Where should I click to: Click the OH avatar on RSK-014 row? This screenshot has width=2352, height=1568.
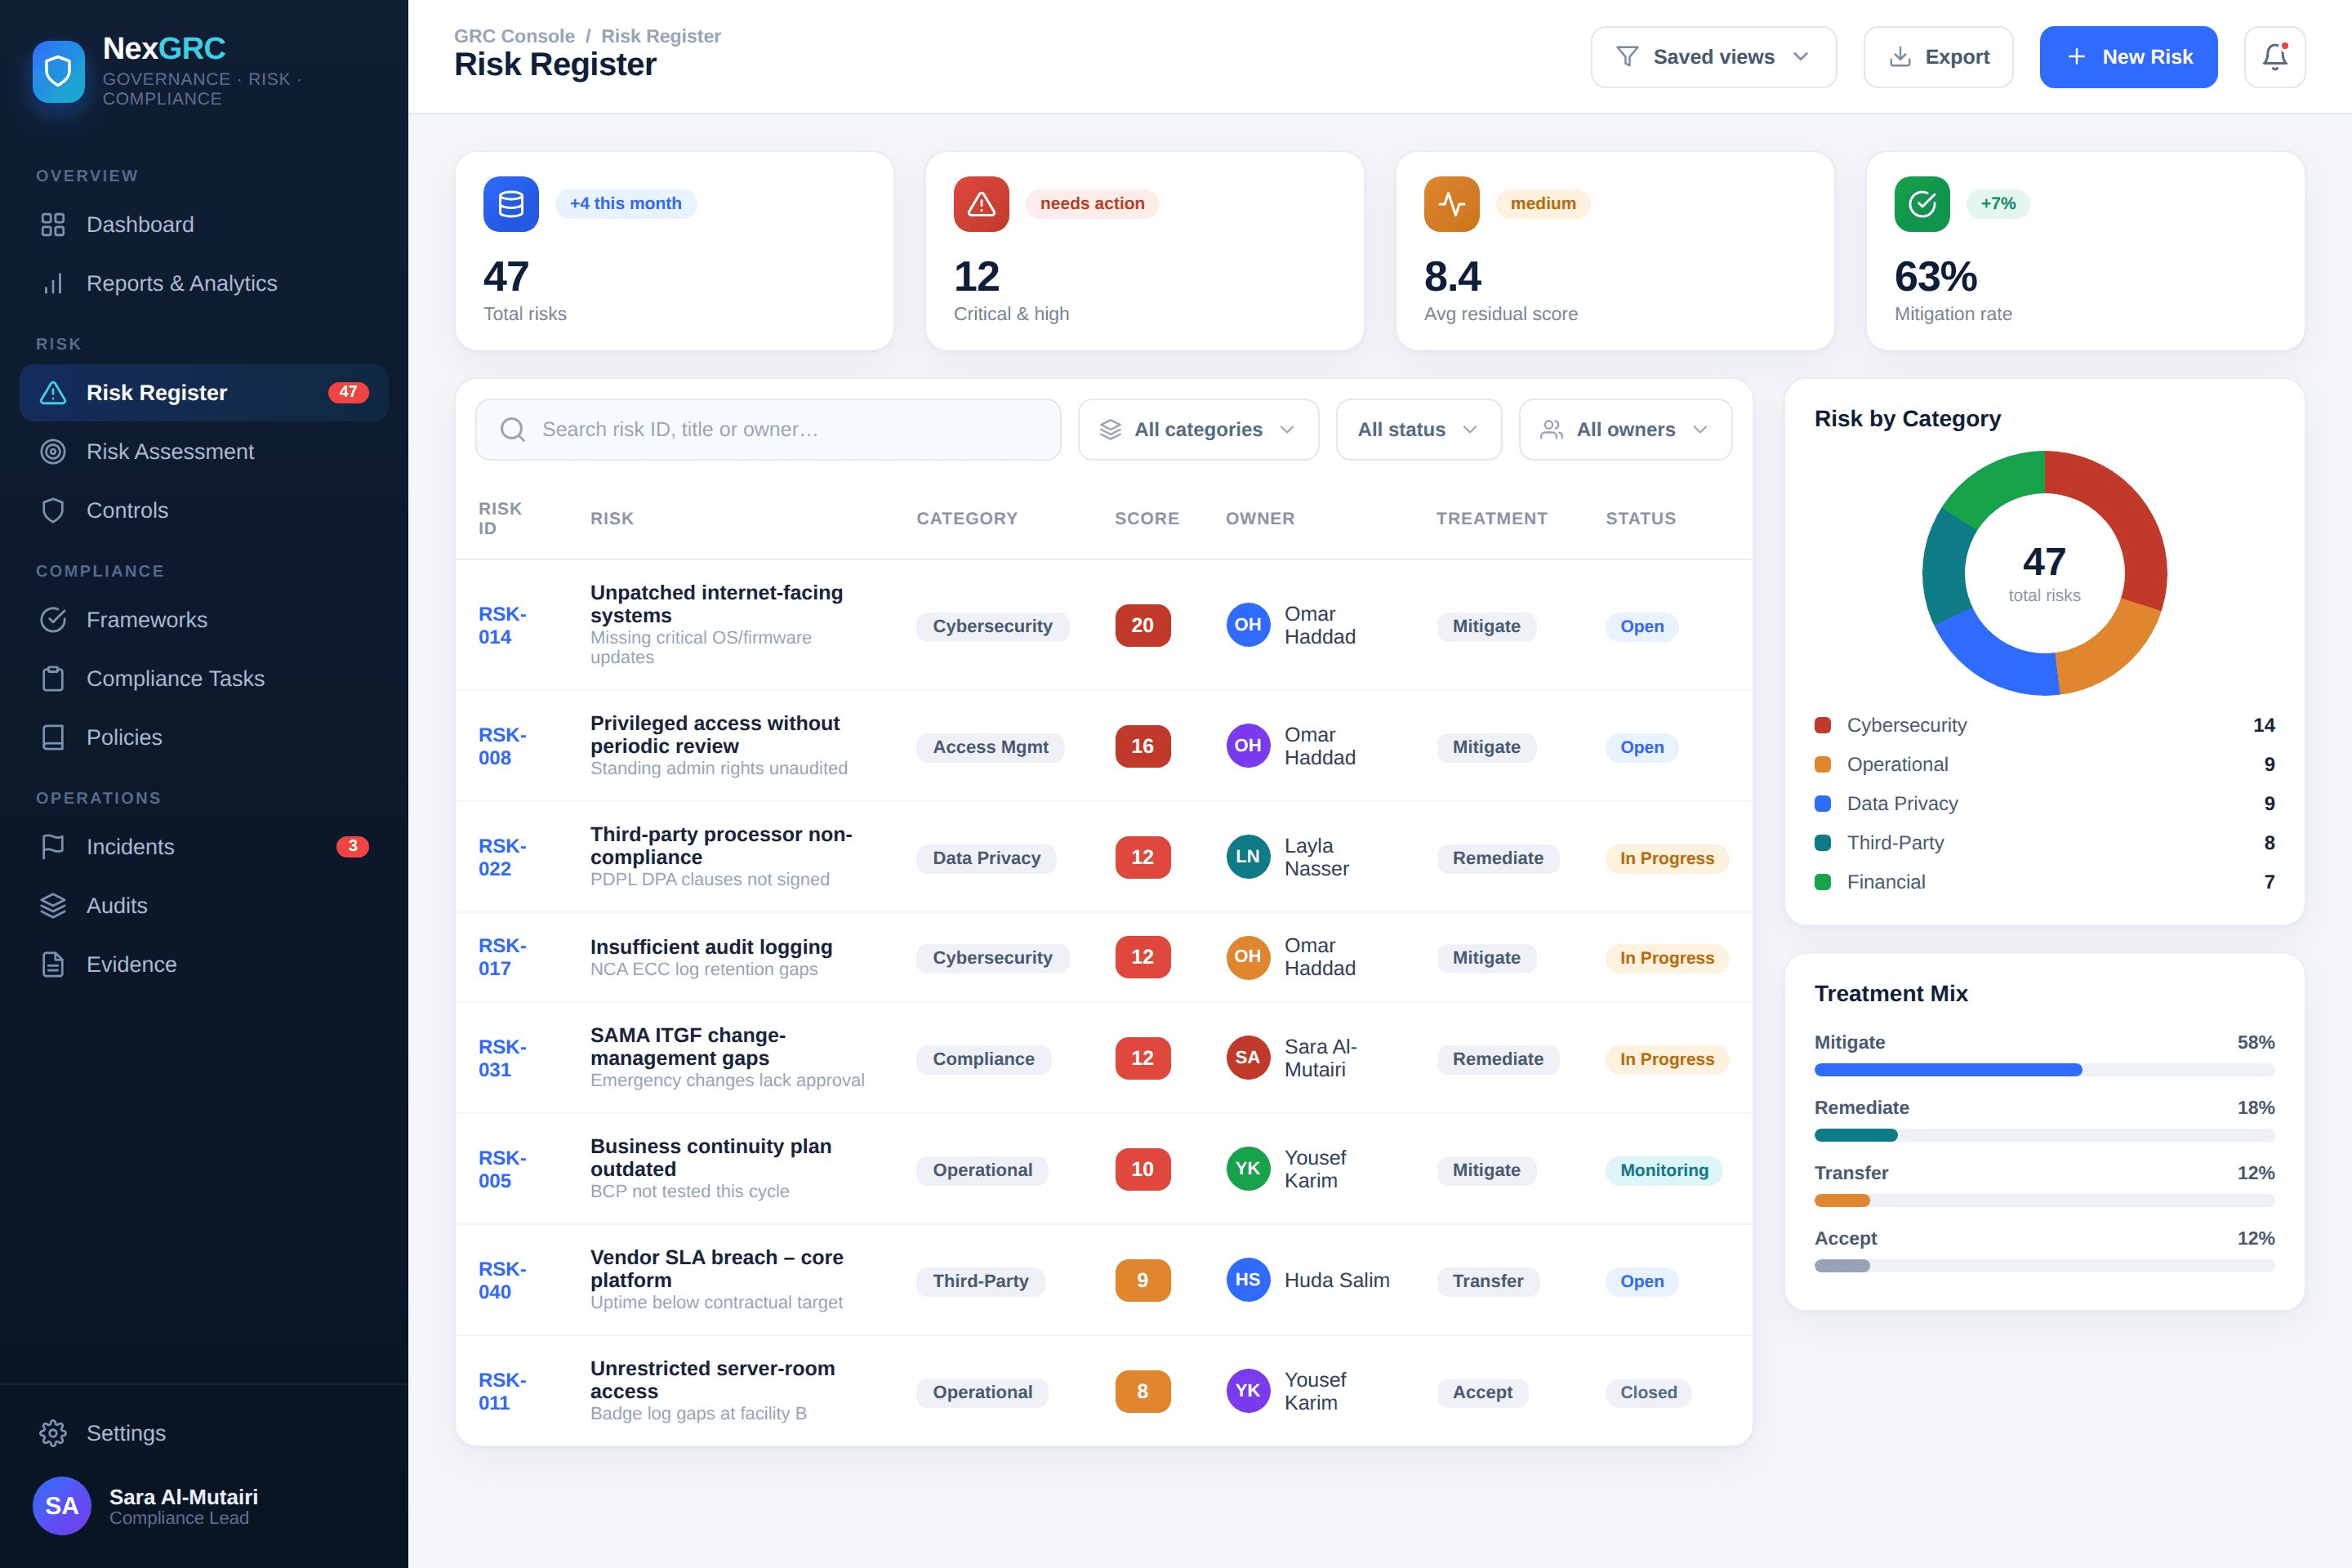tap(1248, 625)
